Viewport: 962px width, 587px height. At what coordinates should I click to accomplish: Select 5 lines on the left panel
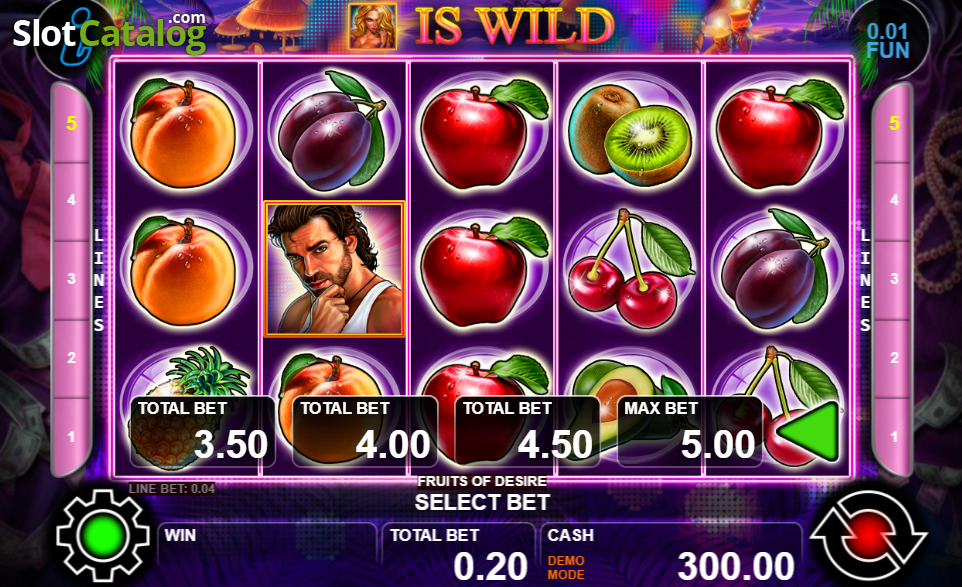click(72, 123)
